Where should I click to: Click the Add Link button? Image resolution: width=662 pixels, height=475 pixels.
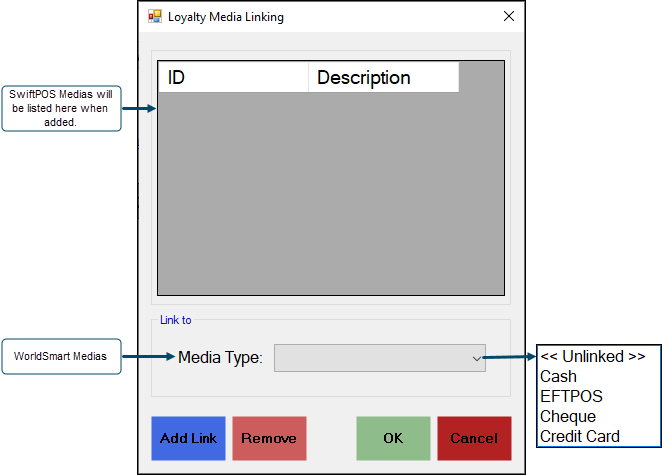pyautogui.click(x=188, y=438)
